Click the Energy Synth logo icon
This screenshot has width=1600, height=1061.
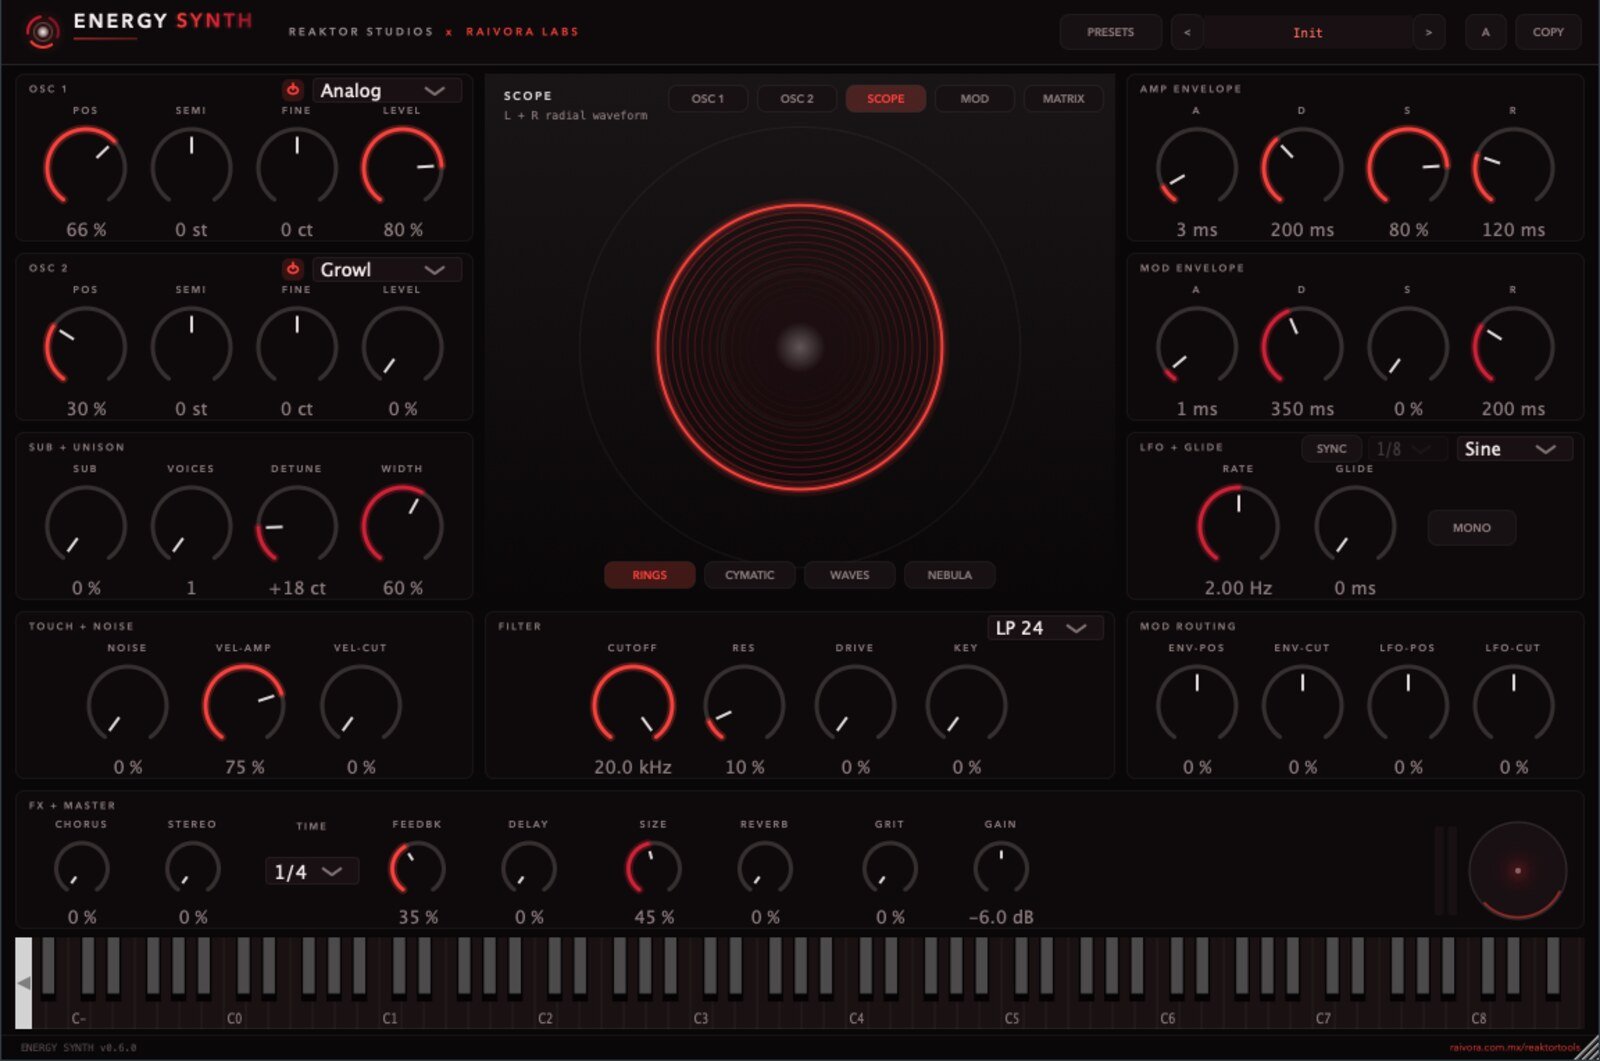(42, 31)
